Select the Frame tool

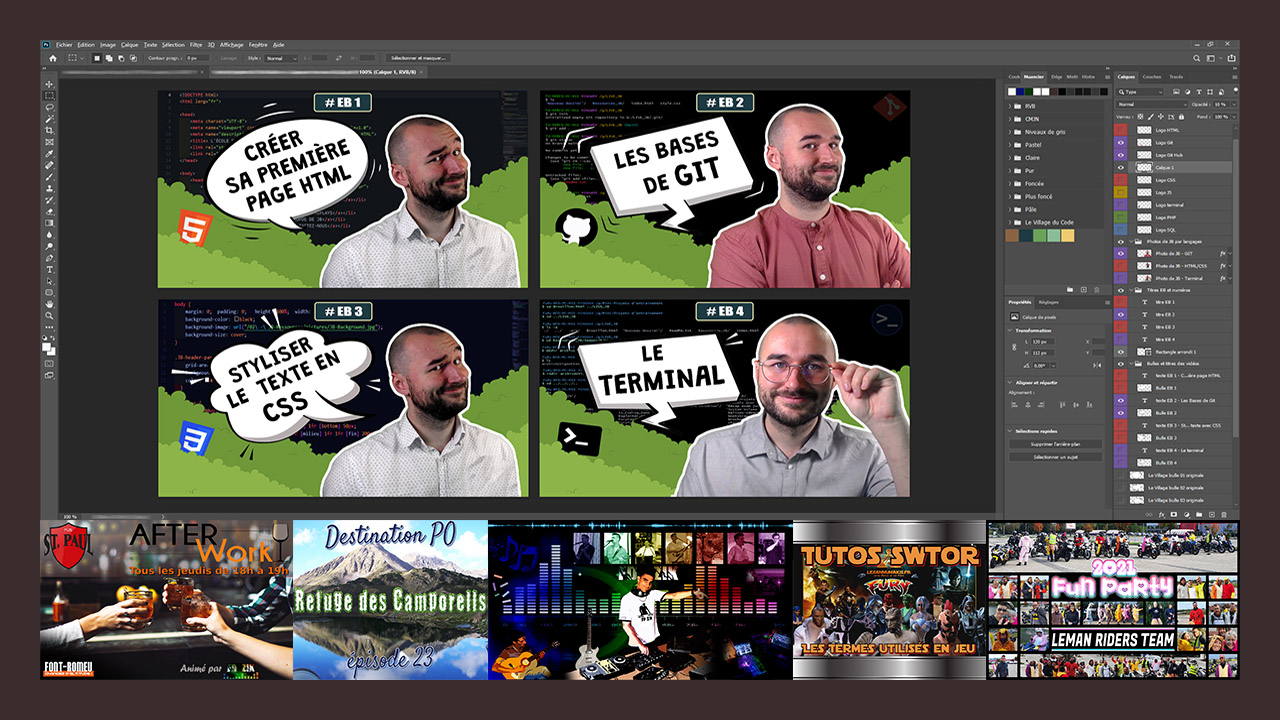point(49,142)
